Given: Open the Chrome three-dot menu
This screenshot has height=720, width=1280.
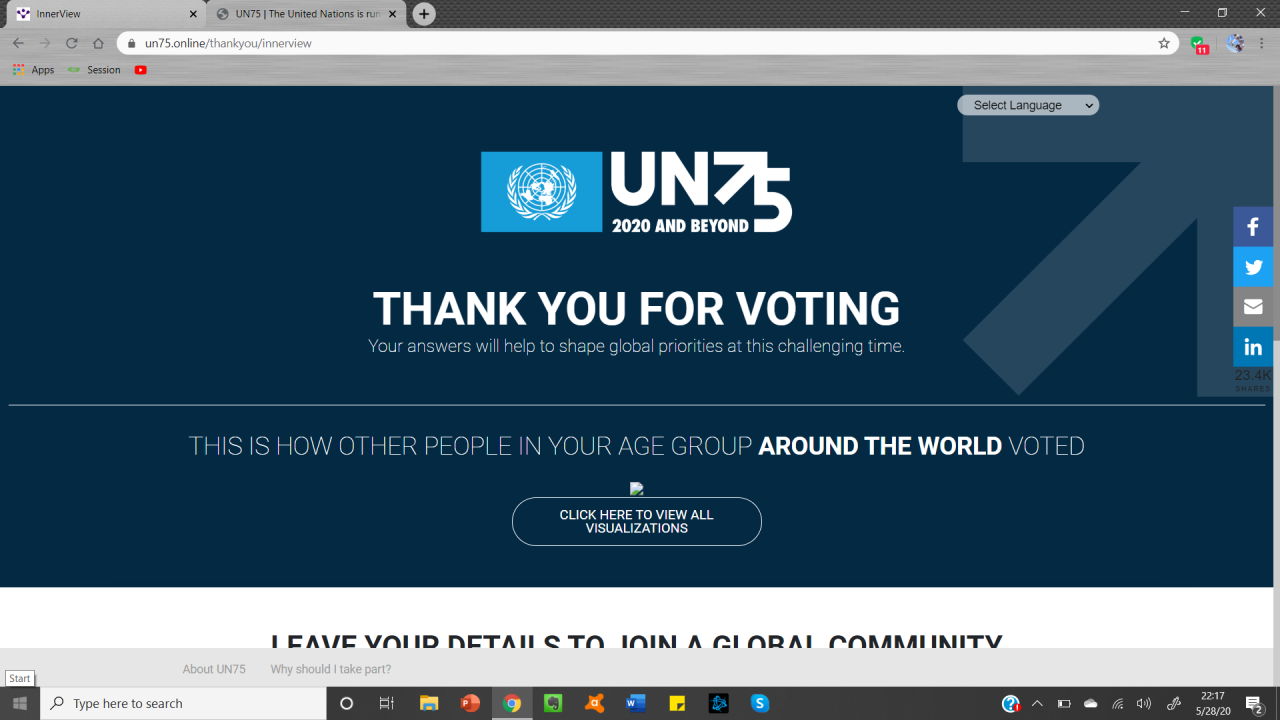Looking at the screenshot, I should pos(1263,43).
